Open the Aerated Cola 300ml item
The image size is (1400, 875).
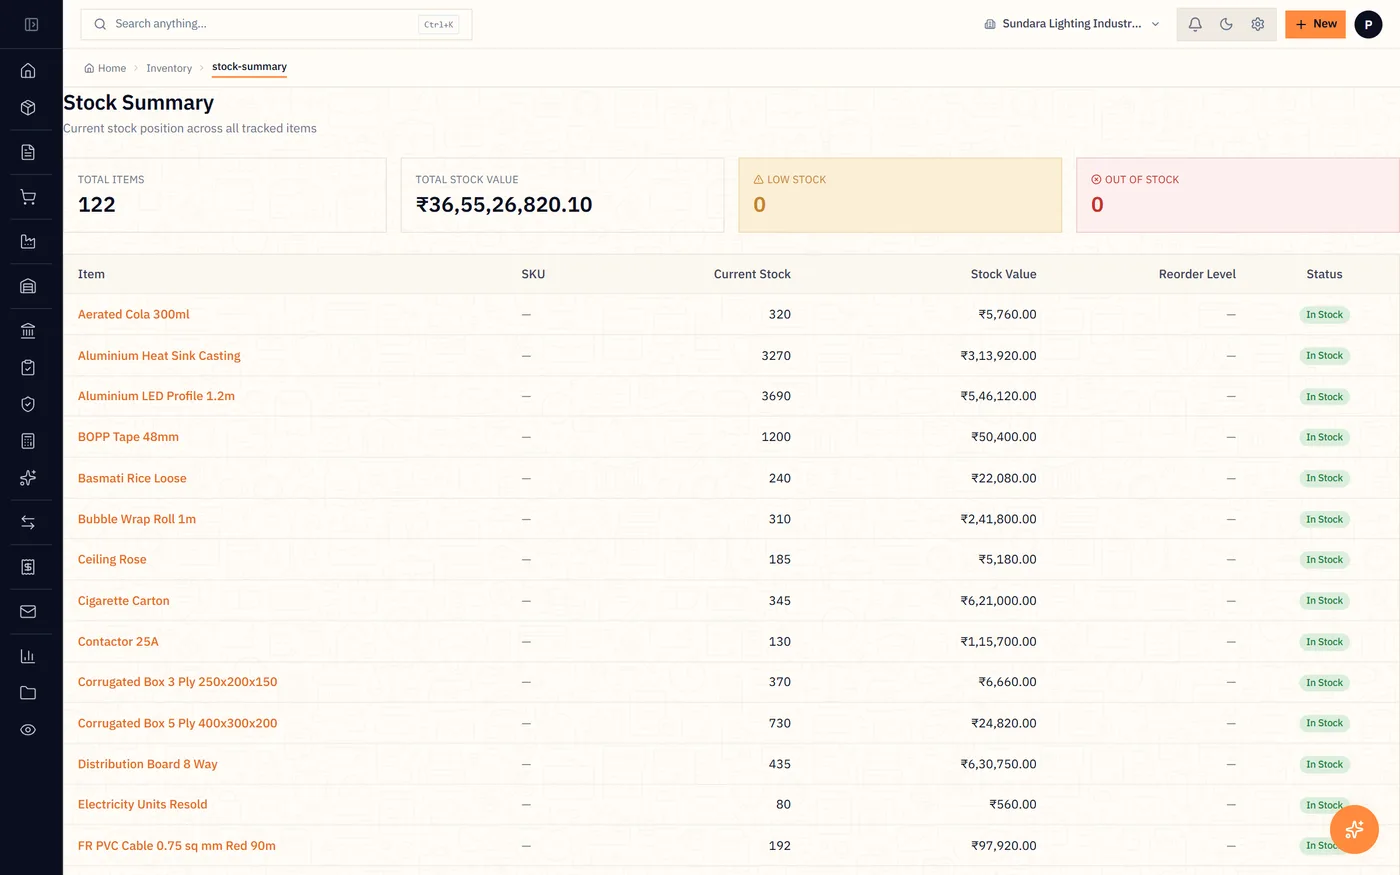134,314
